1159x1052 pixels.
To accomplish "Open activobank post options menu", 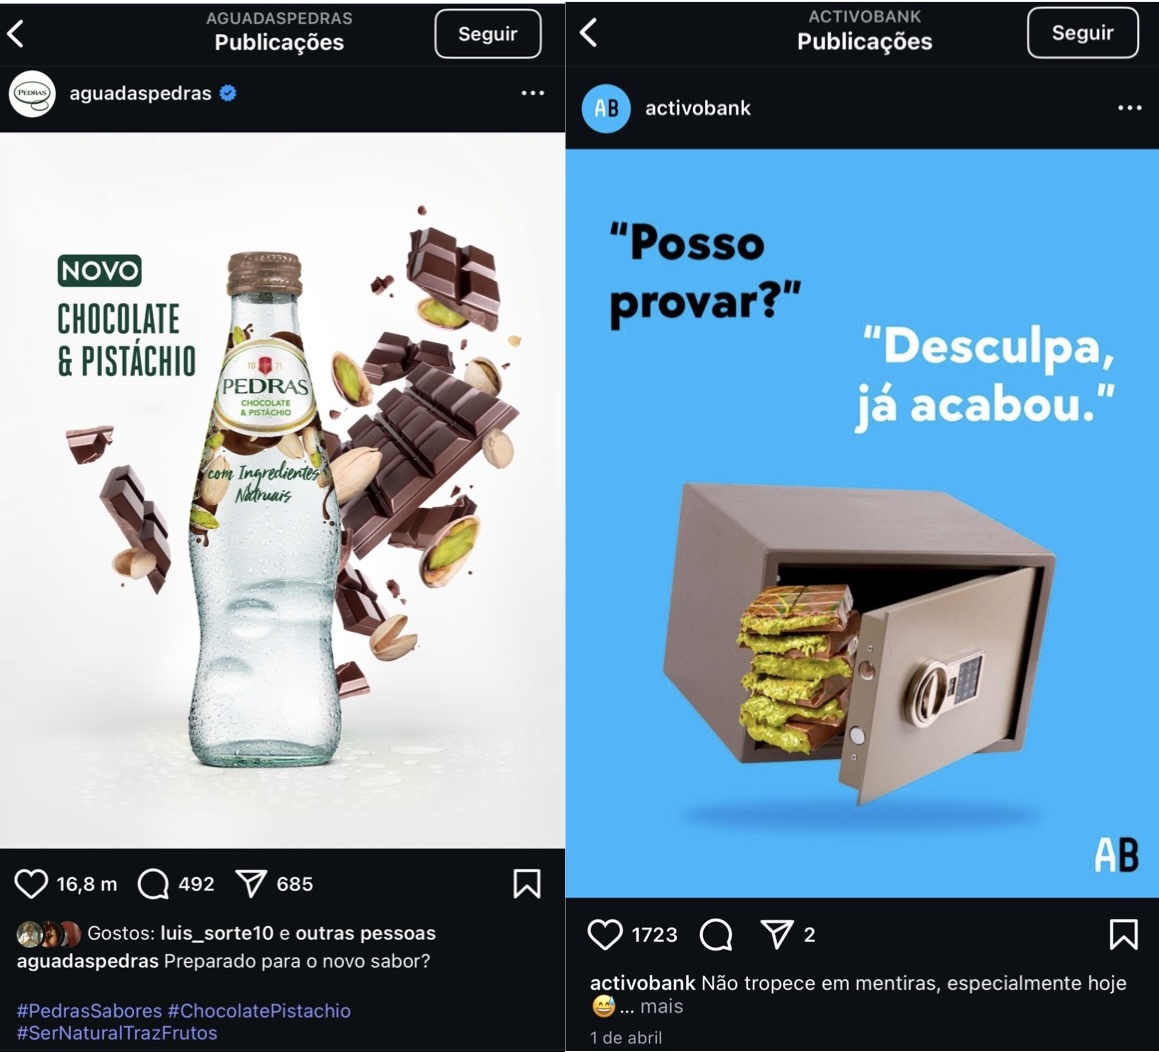I will [1129, 108].
